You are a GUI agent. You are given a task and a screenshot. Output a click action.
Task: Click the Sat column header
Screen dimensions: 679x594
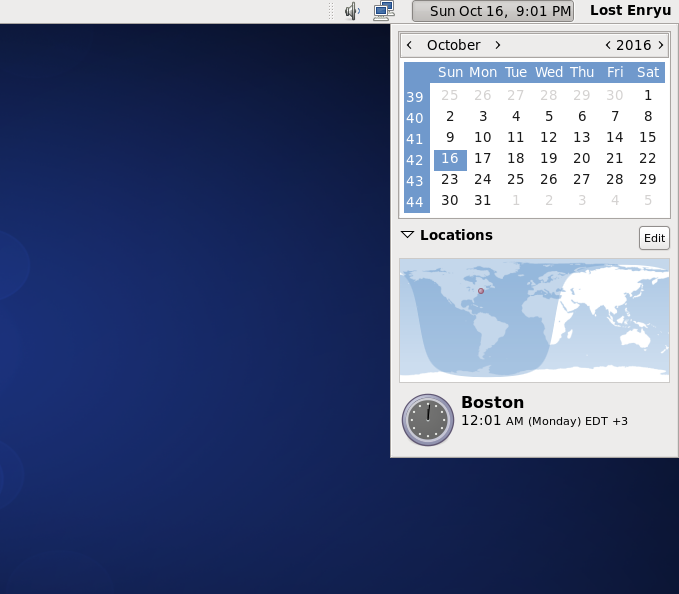648,72
